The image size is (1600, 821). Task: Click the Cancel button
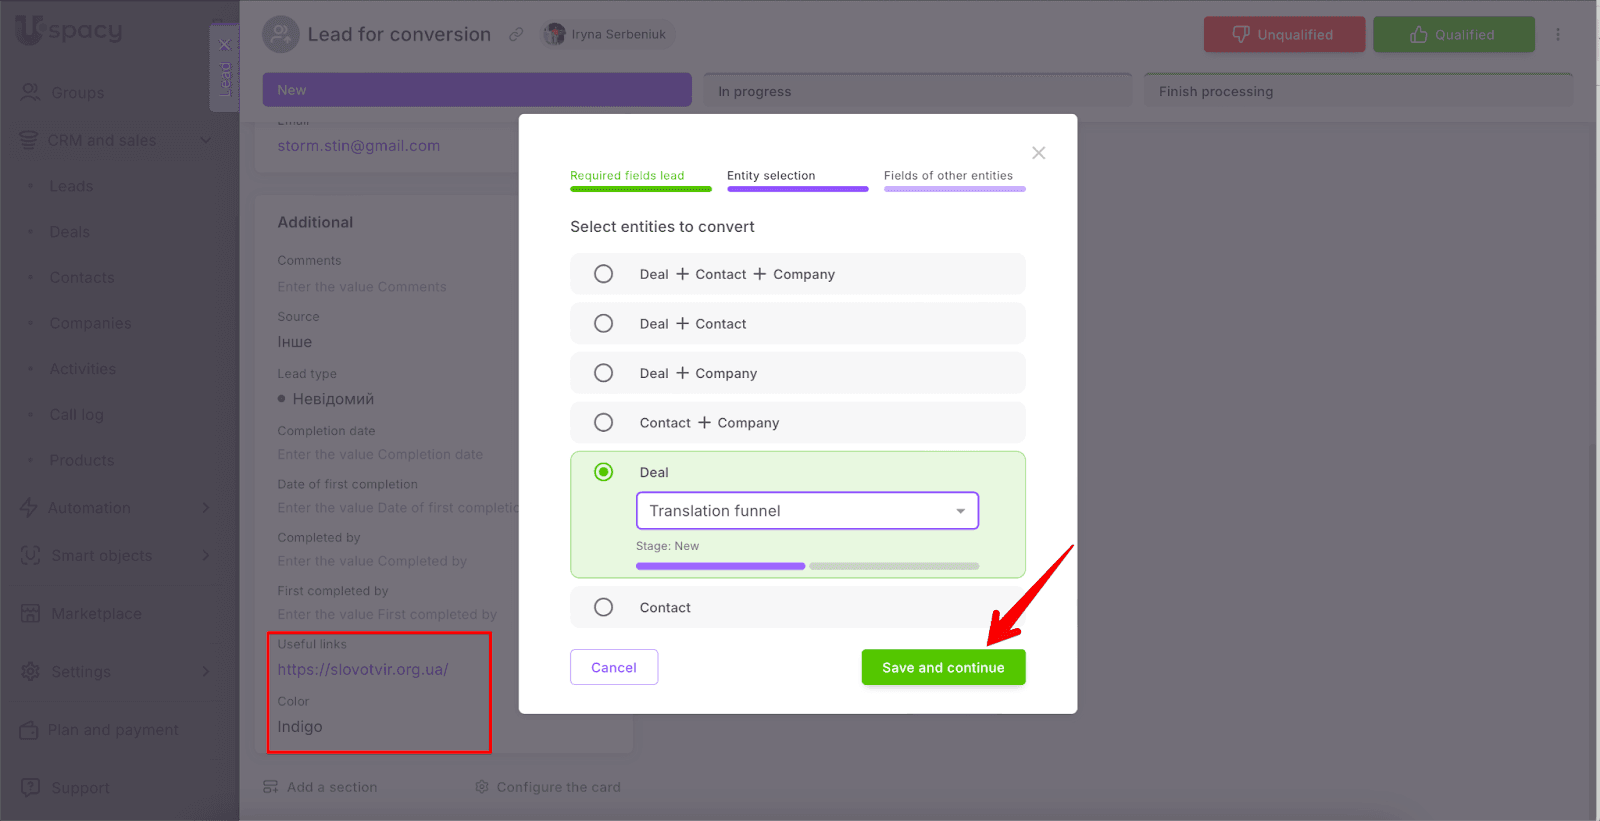614,667
